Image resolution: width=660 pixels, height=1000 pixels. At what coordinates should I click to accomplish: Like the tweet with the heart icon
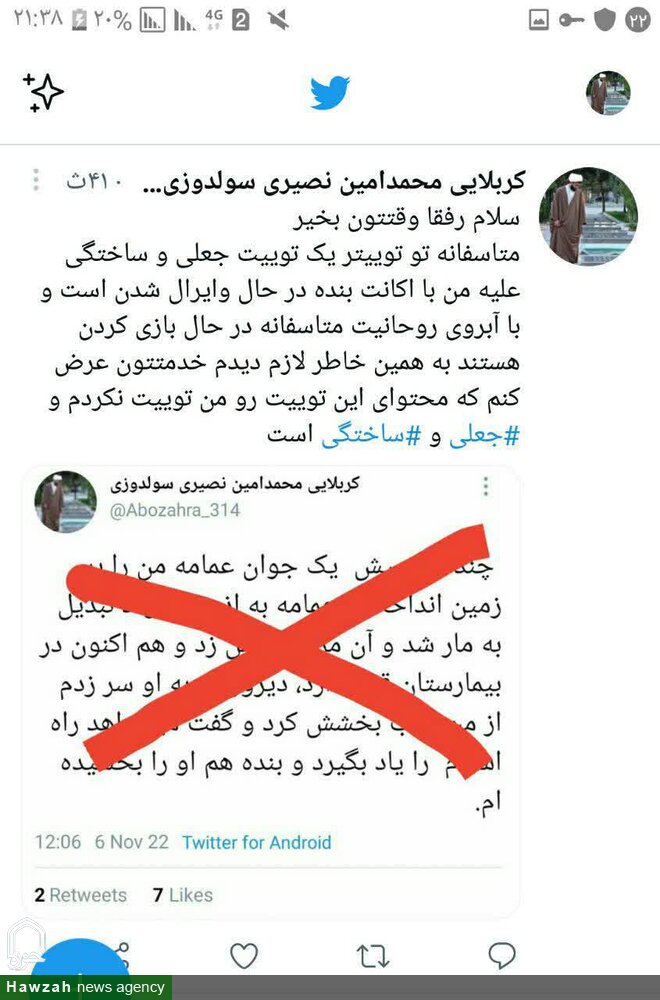click(x=244, y=956)
